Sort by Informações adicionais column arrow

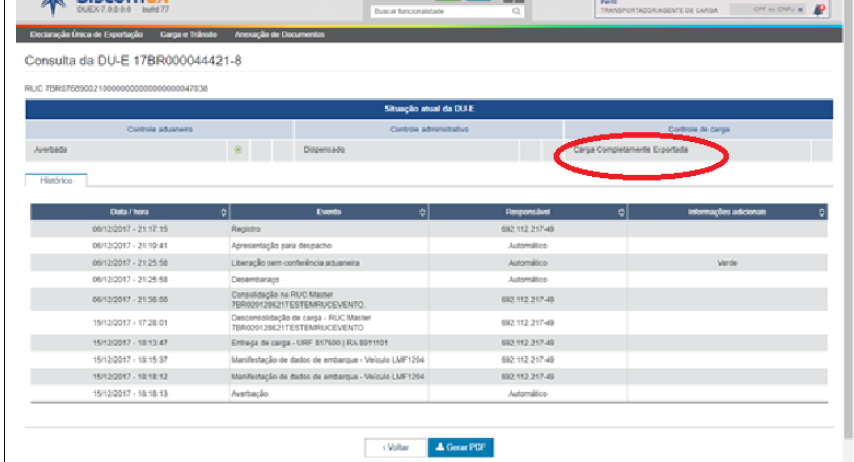click(x=821, y=212)
